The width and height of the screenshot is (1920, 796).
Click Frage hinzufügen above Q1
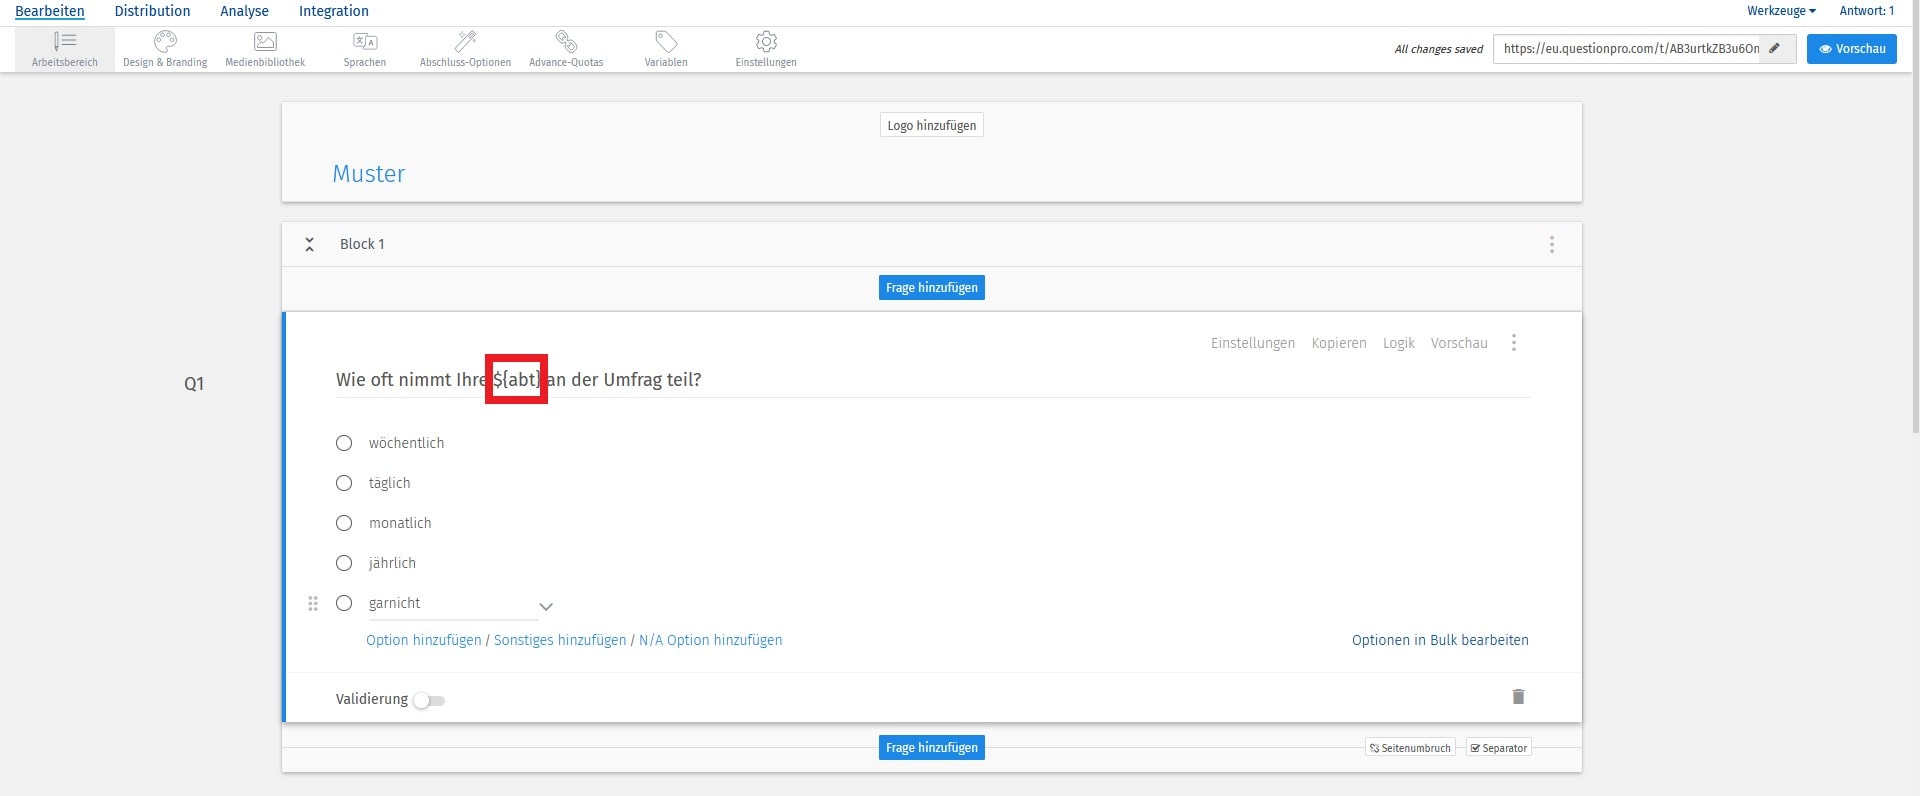tap(932, 287)
